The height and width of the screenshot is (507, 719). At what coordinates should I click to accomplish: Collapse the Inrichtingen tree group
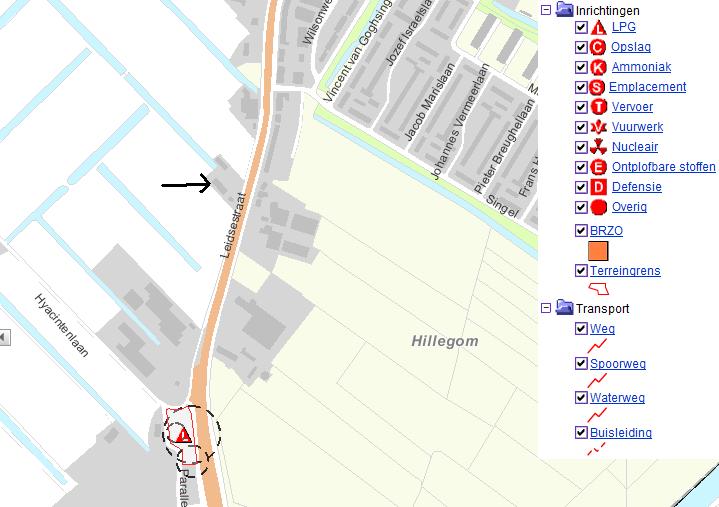(546, 10)
